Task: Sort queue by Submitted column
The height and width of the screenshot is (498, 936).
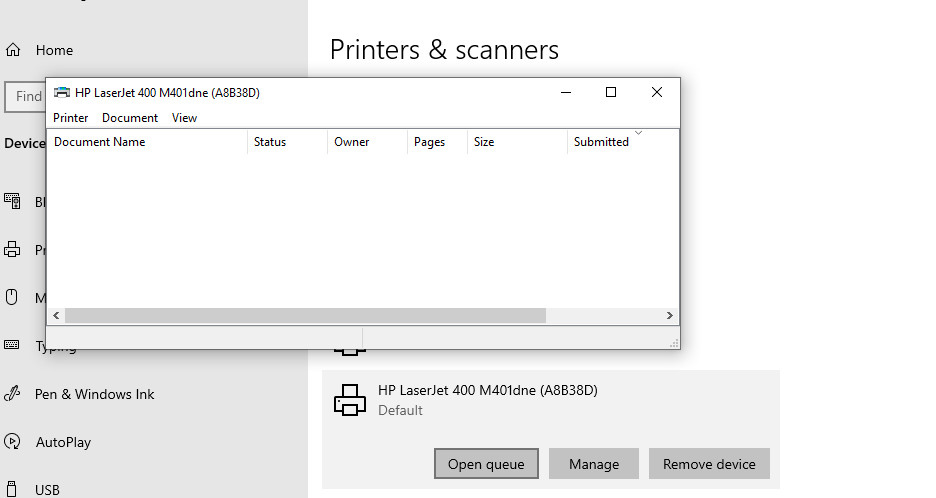Action: click(x=623, y=142)
